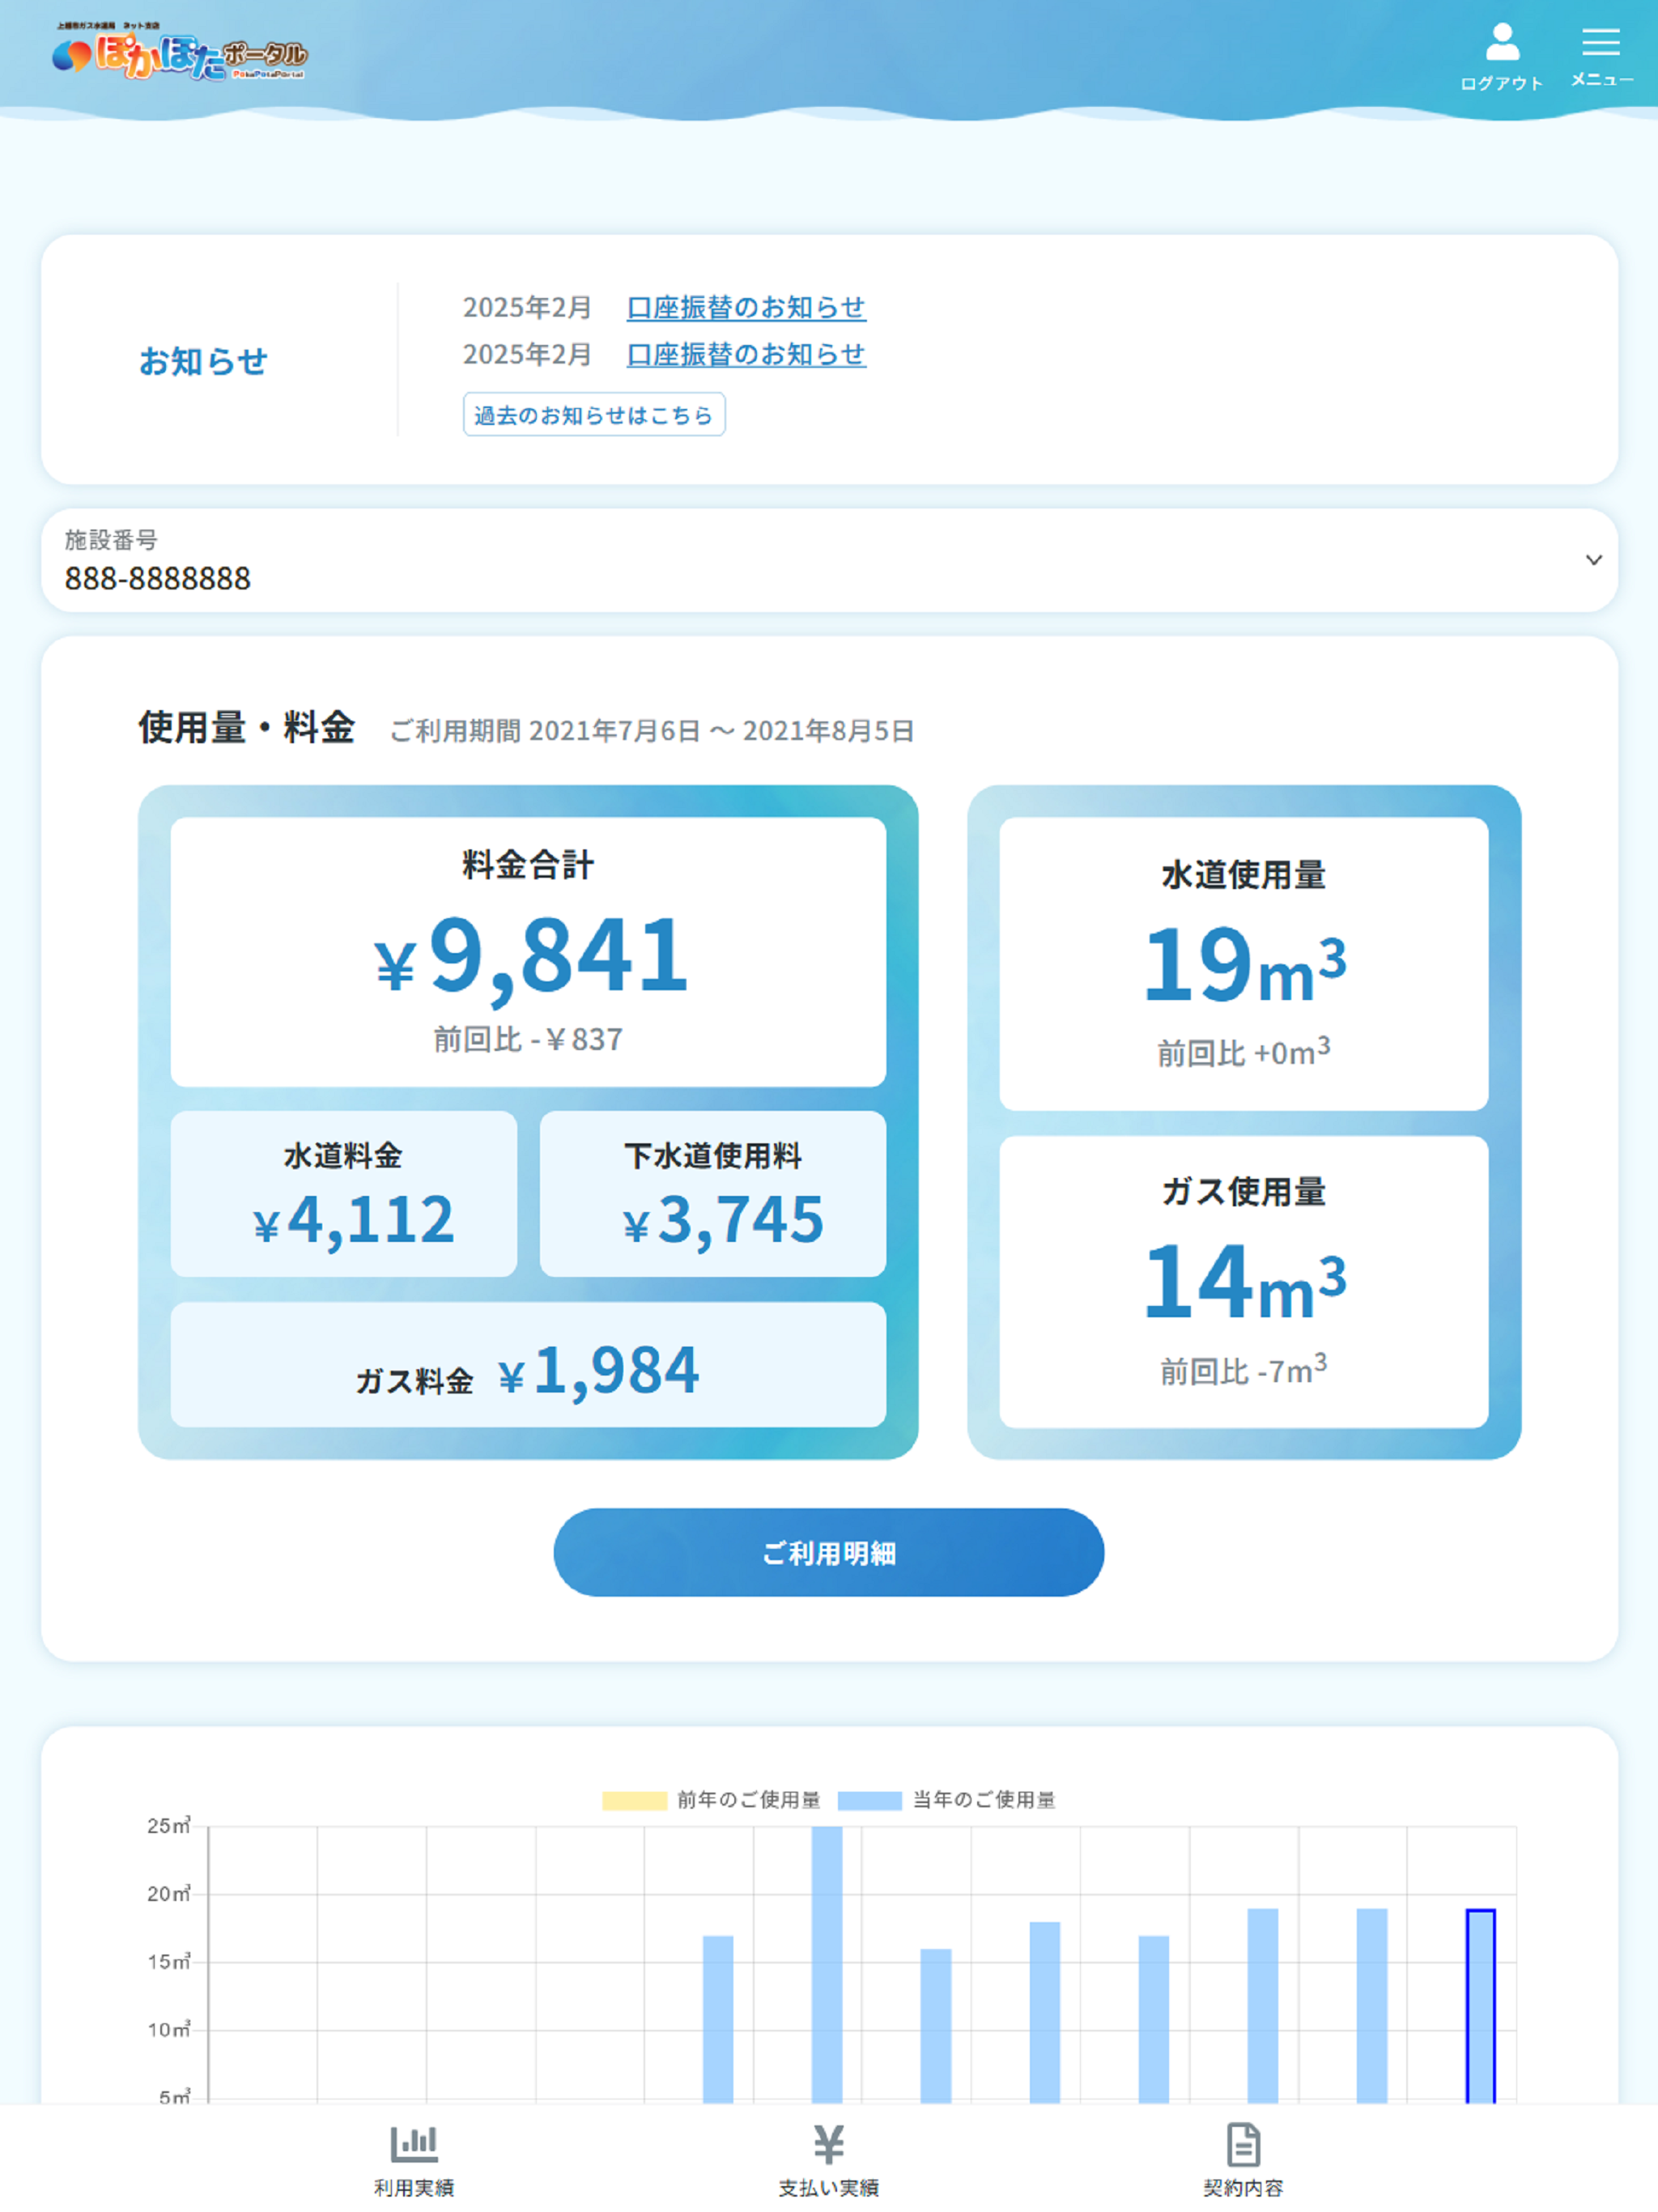Click 前回比 -7m³ text

pyautogui.click(x=1243, y=1370)
